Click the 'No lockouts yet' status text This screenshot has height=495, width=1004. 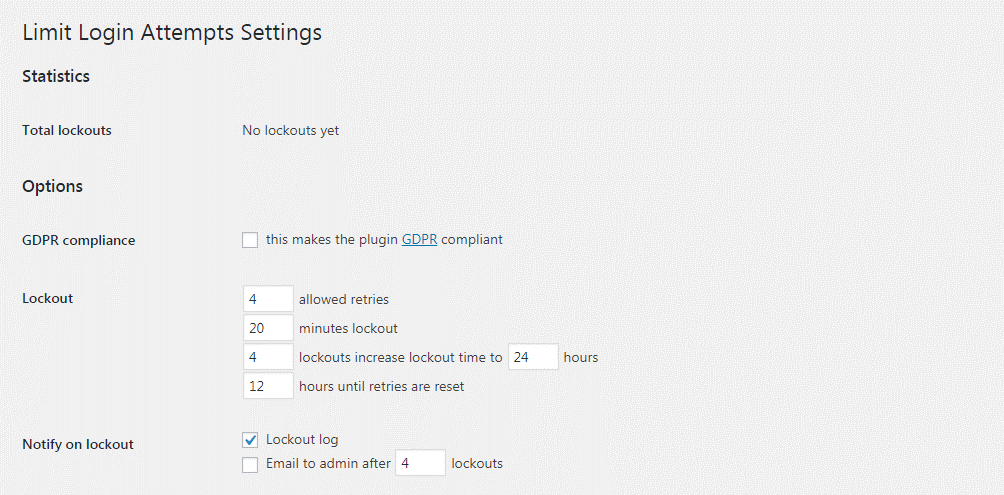click(291, 131)
